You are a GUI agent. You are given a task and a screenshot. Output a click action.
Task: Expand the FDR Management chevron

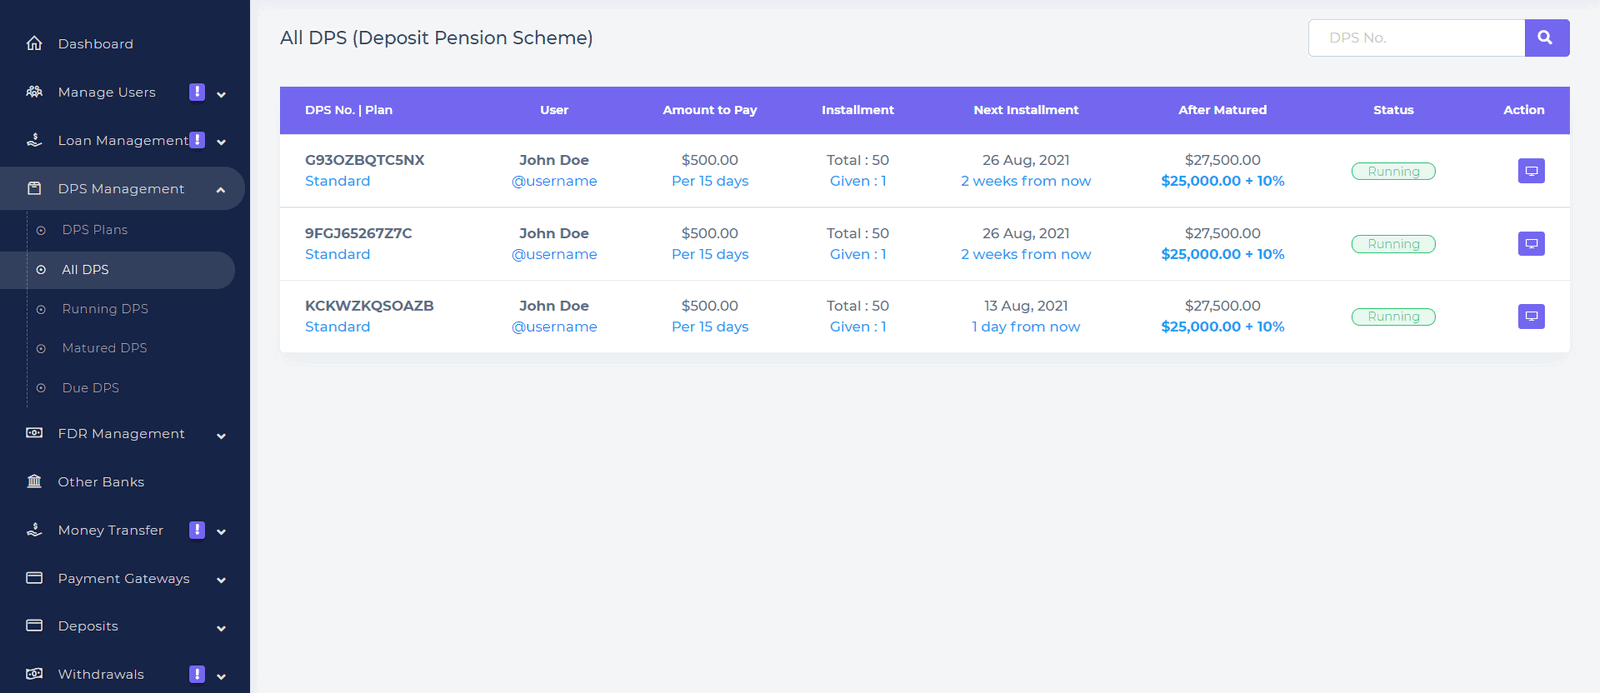point(221,435)
